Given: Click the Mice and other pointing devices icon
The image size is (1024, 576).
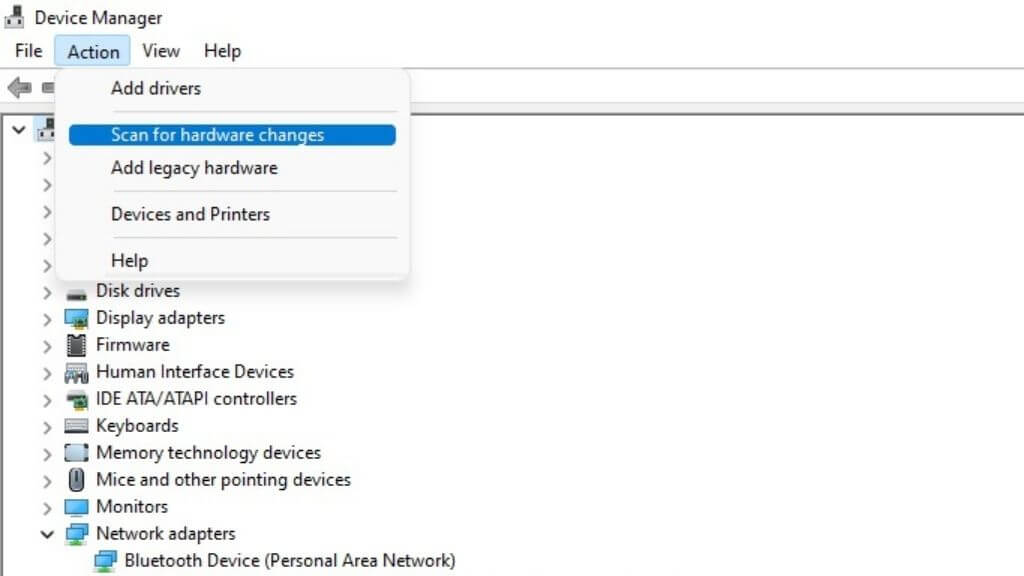Looking at the screenshot, I should 76,480.
